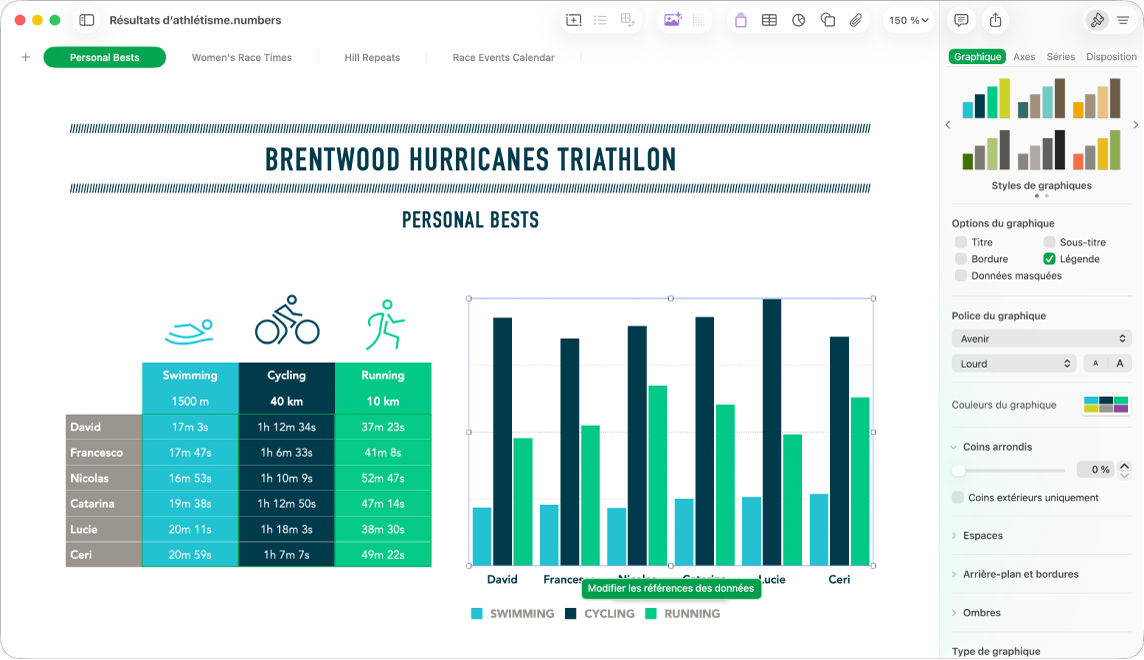Viewport: 1144px width, 660px height.
Task: Enable the Titre checkbox
Action: pyautogui.click(x=963, y=242)
